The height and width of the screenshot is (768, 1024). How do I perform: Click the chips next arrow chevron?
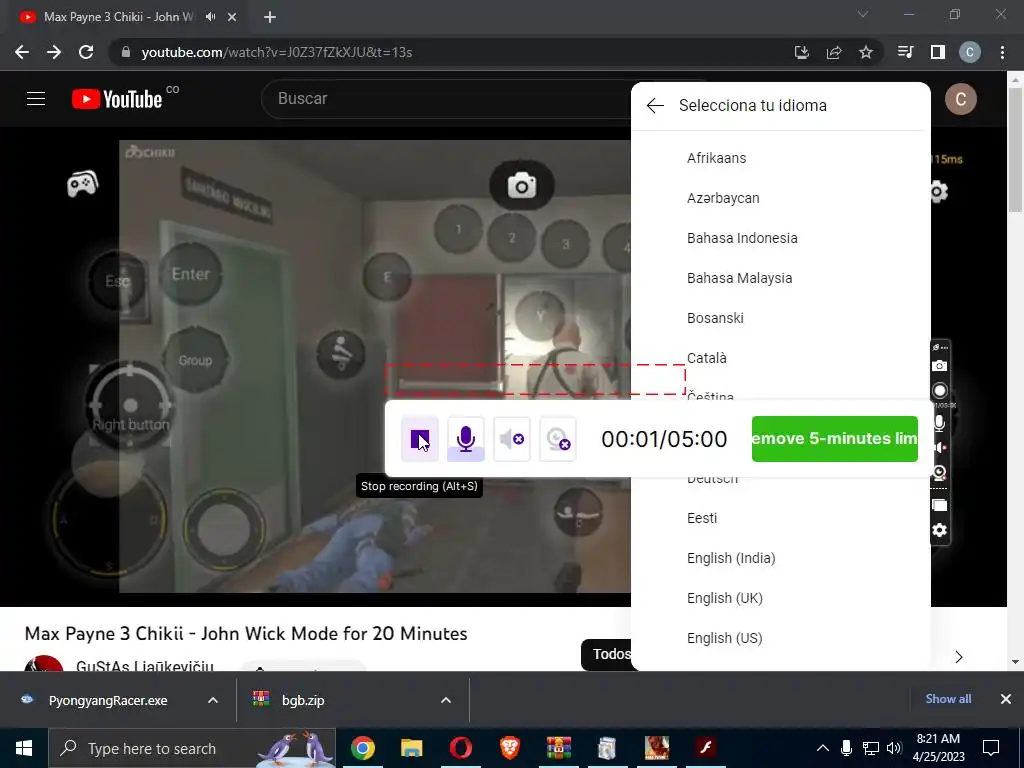pyautogui.click(x=959, y=656)
